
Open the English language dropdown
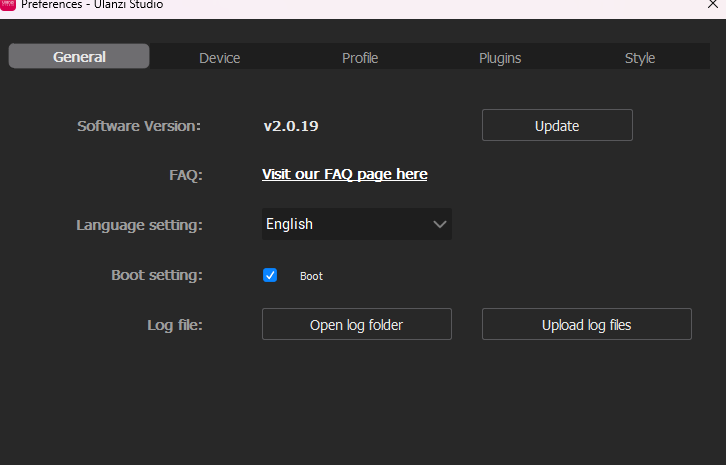pyautogui.click(x=357, y=224)
